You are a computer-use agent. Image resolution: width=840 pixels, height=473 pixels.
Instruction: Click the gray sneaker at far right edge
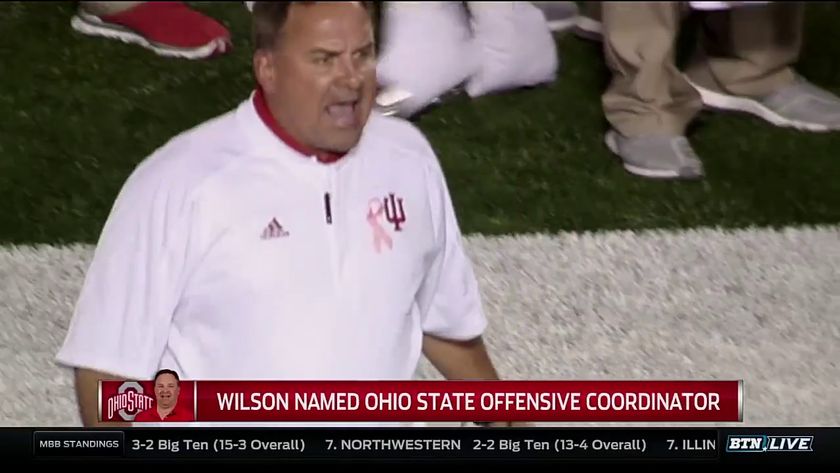pyautogui.click(x=771, y=102)
